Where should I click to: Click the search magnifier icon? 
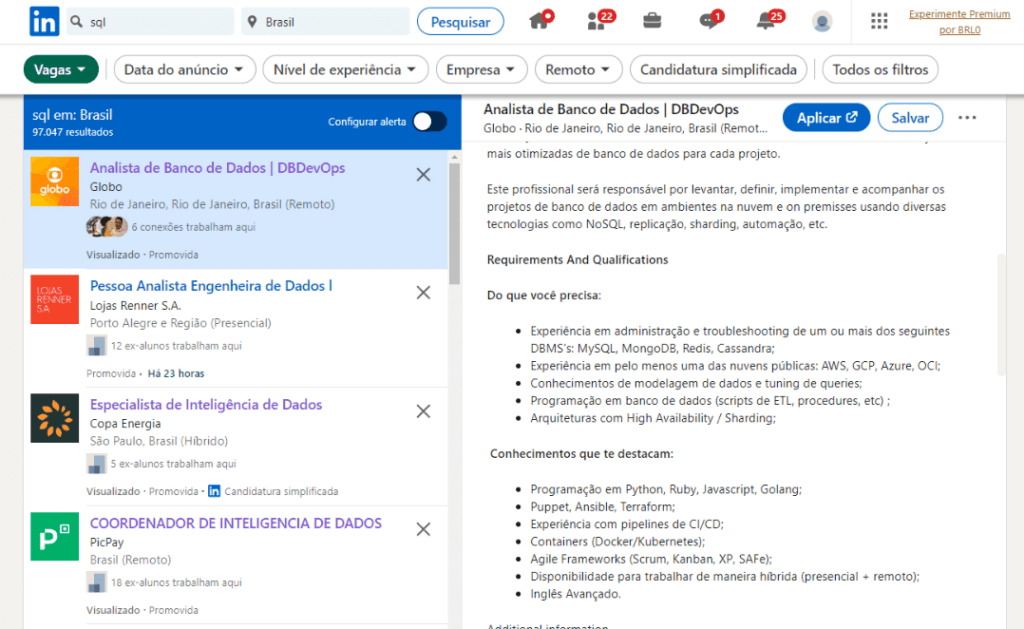click(x=76, y=22)
